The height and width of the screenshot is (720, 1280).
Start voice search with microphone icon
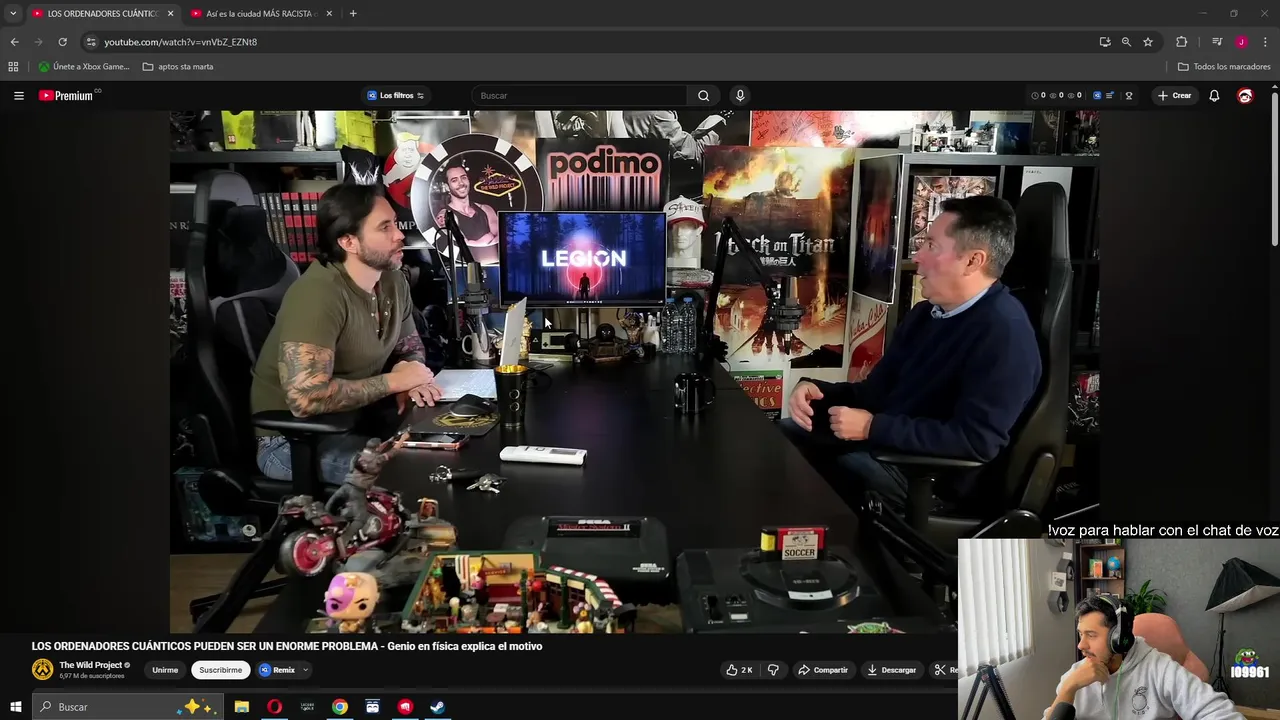coord(740,96)
